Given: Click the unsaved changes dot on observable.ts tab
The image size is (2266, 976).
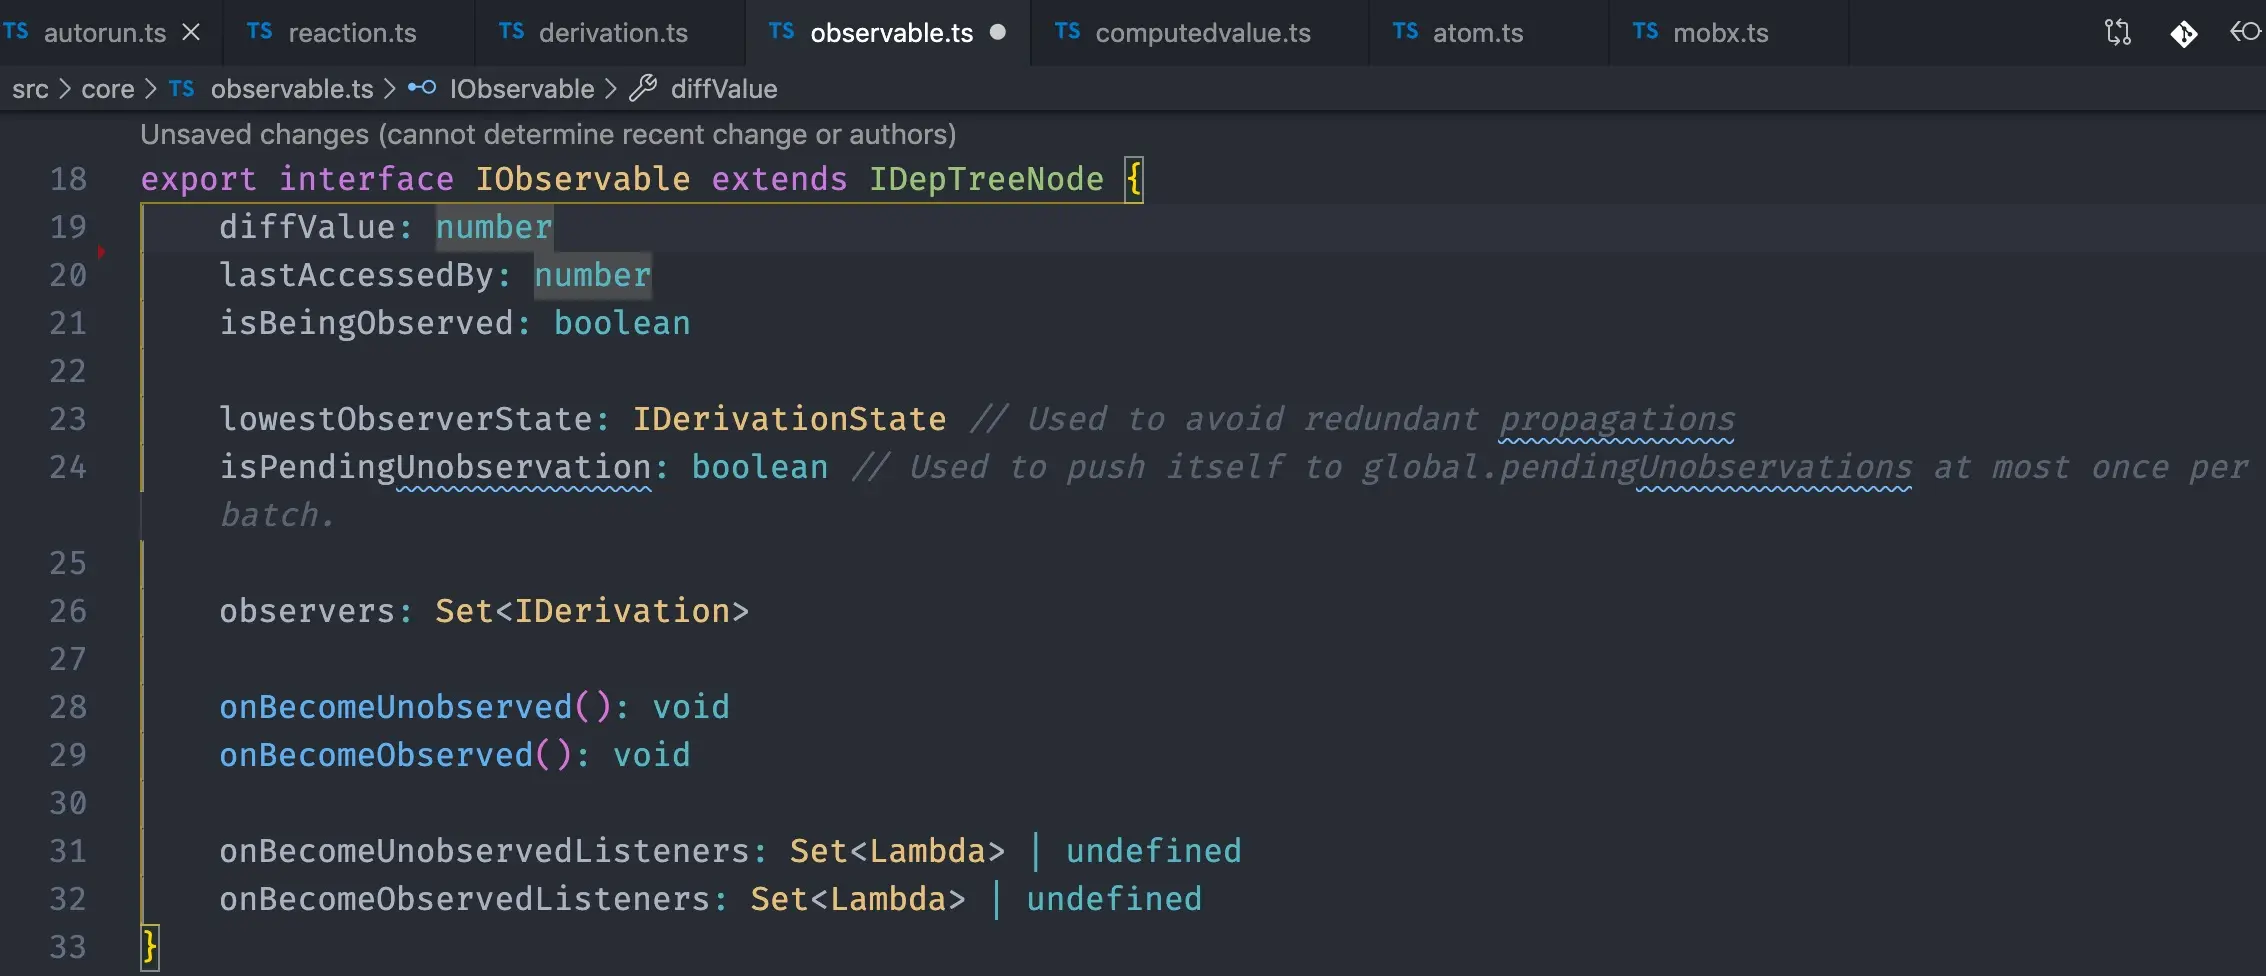Looking at the screenshot, I should coord(997,32).
